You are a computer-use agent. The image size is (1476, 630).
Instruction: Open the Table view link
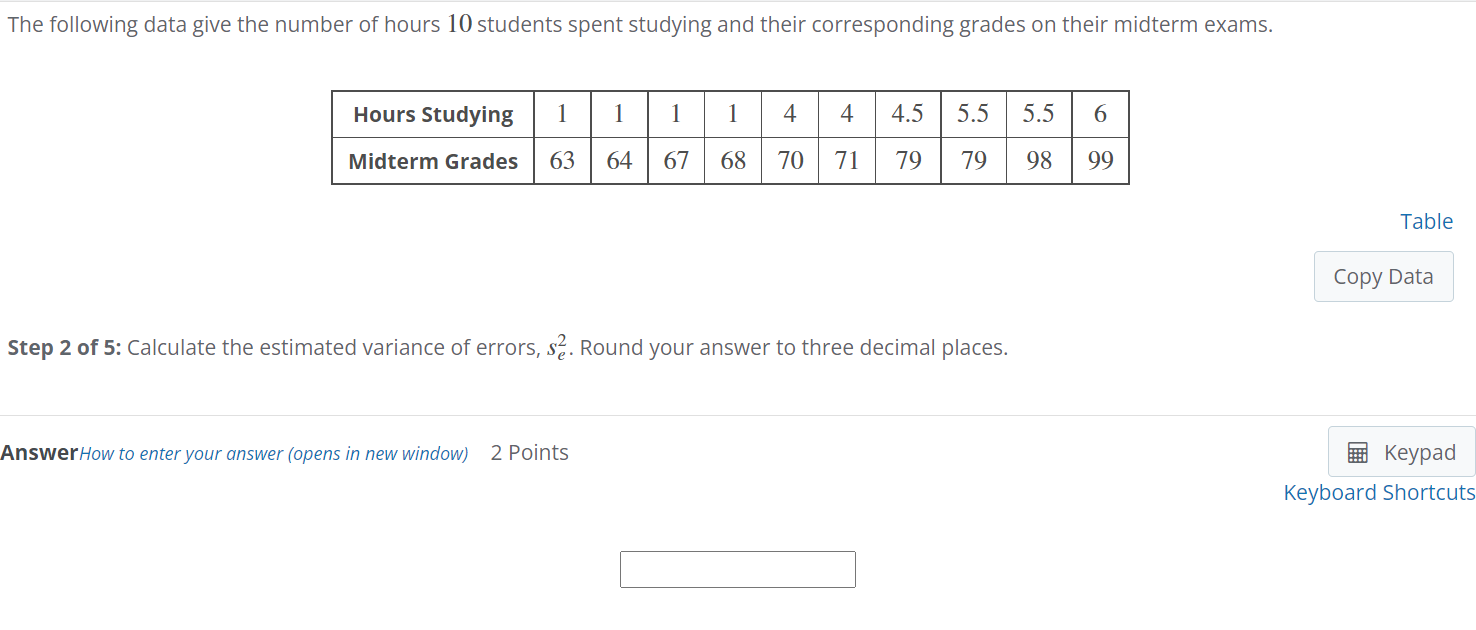click(1427, 221)
